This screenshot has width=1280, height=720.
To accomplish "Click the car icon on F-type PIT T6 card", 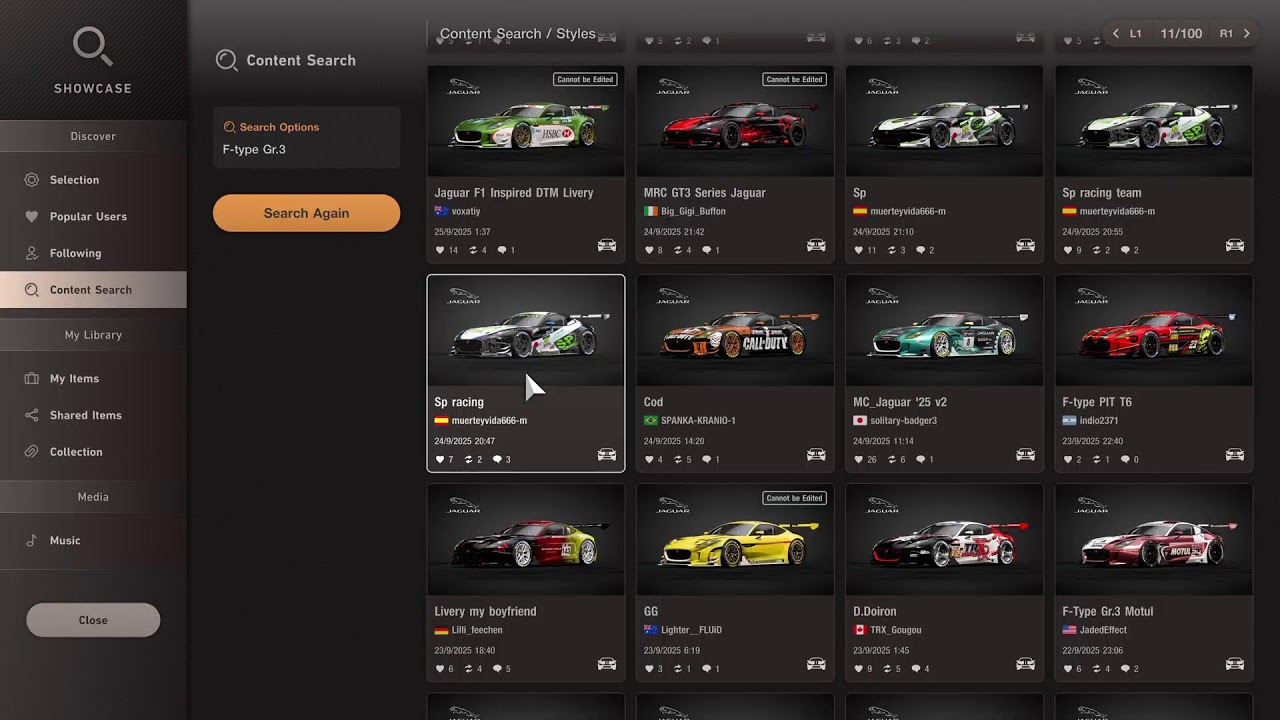I will [1235, 455].
